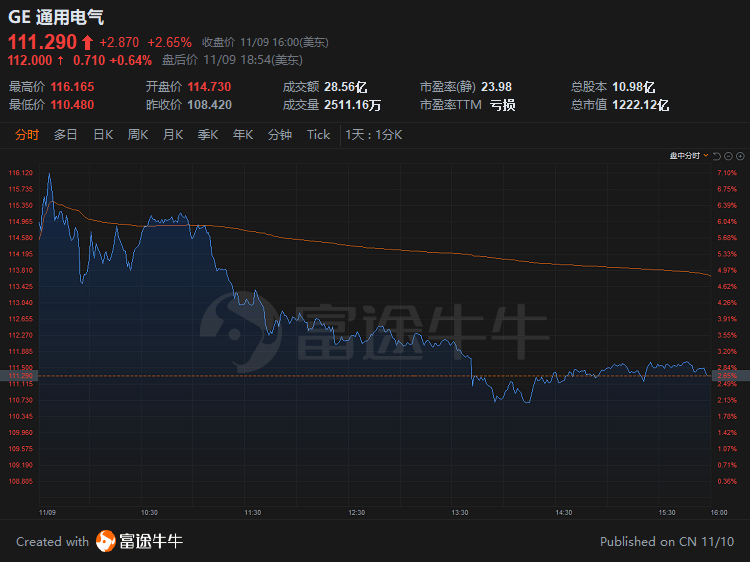Click the 最低价 value 110.480
Screen dimensions: 750x562
[72, 105]
